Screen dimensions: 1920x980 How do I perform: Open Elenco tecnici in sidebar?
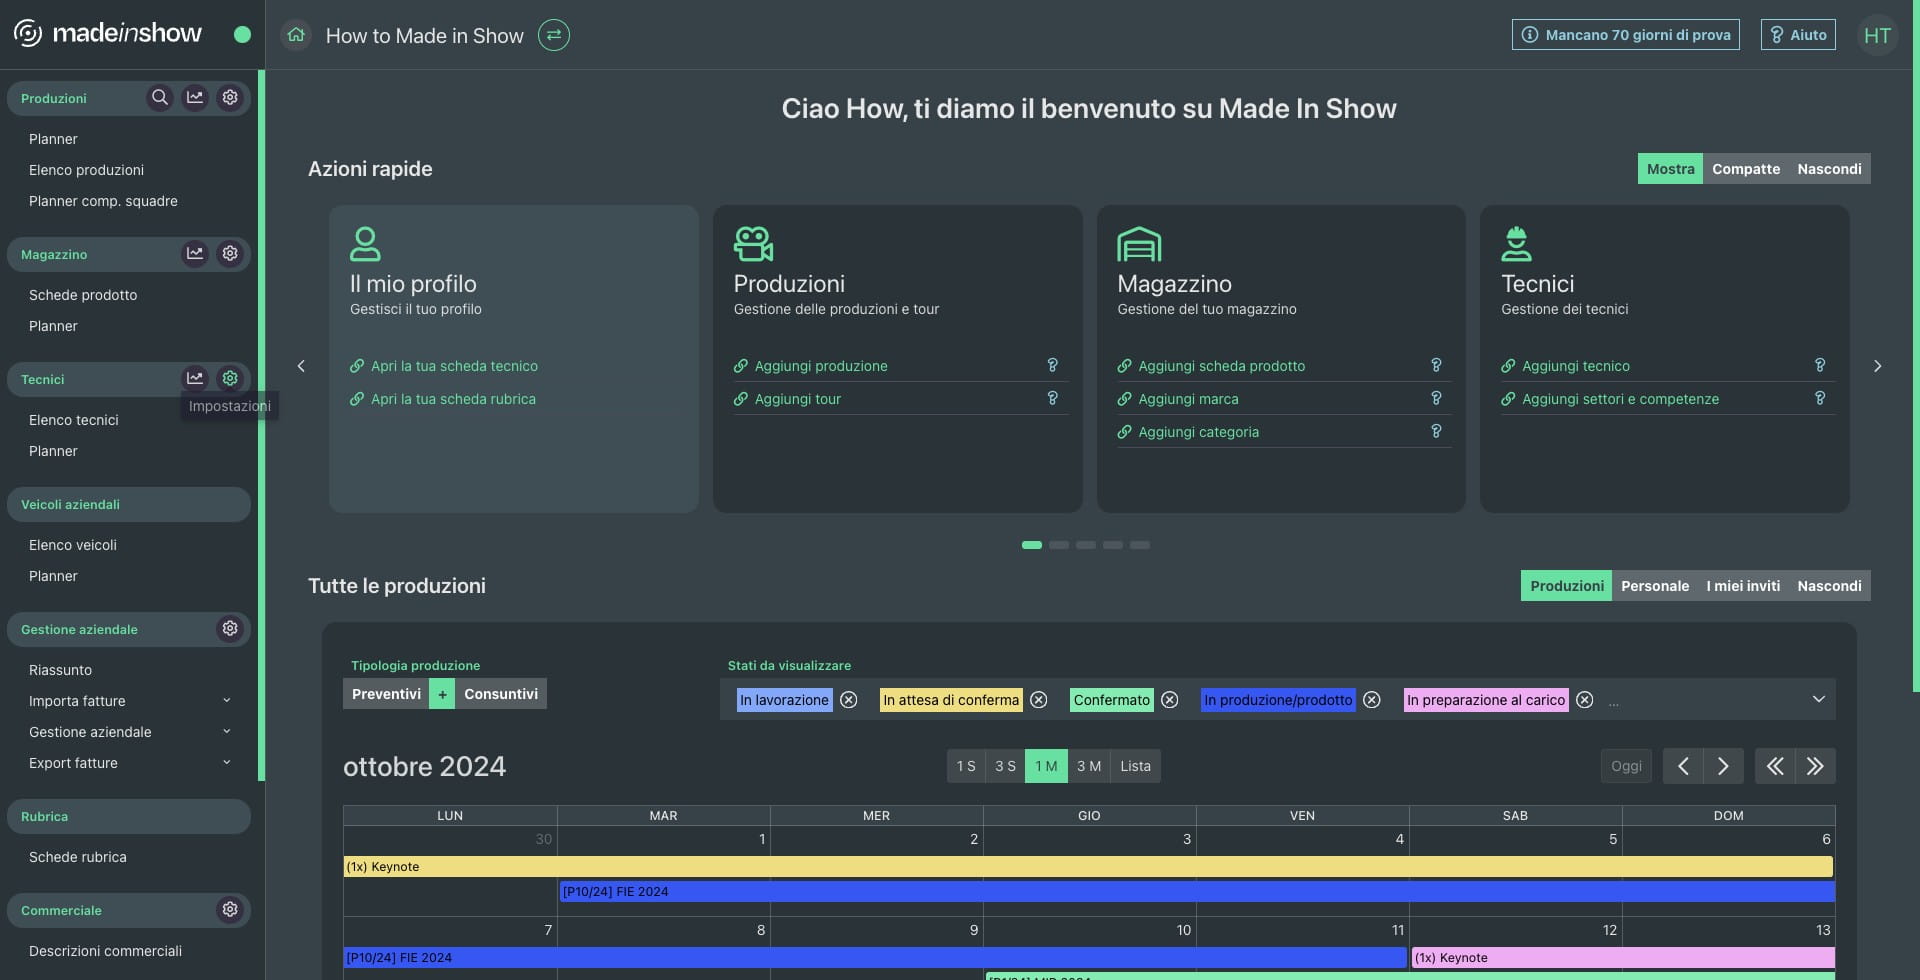click(x=73, y=420)
